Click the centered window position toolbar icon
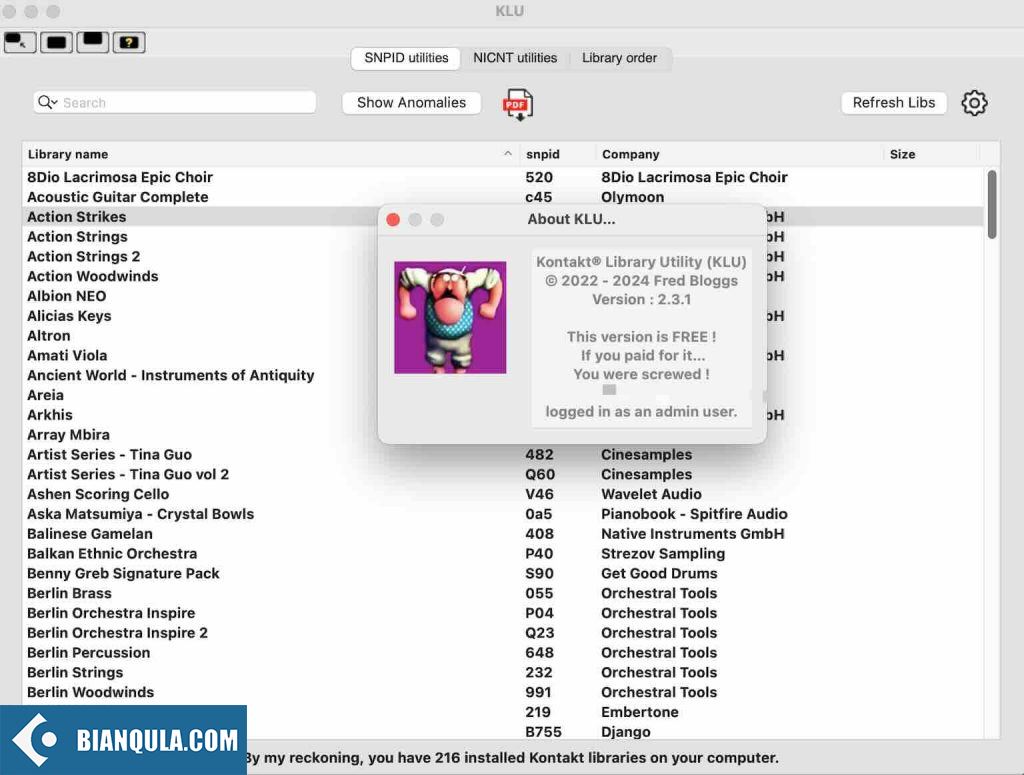 click(56, 42)
